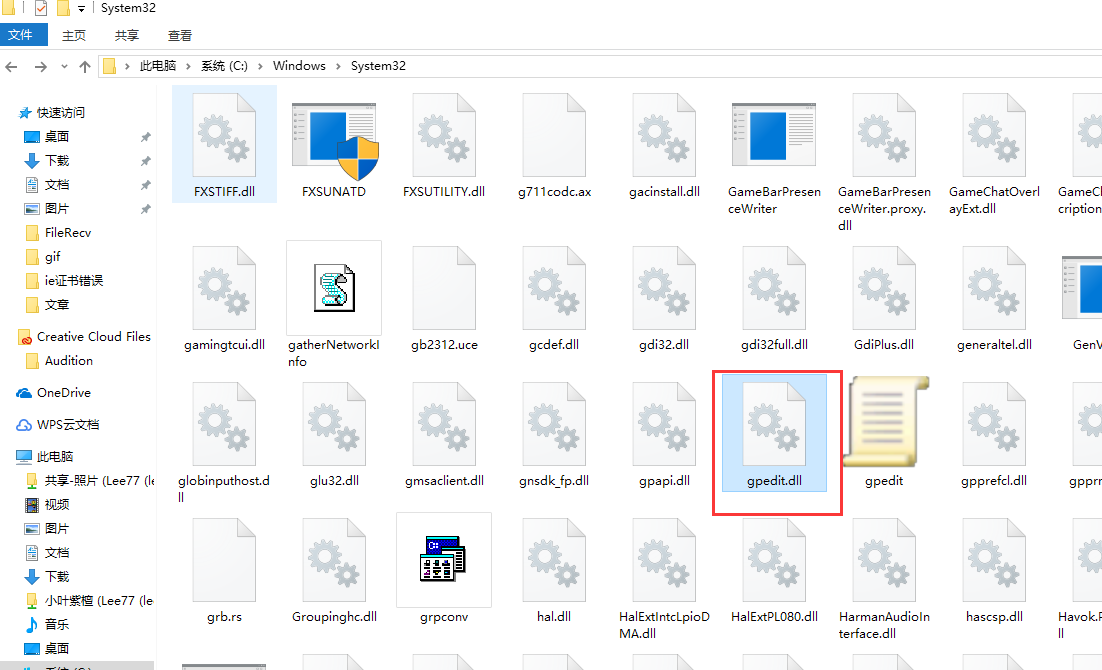
Task: Select the FXSUNATD shield icon
Action: click(x=334, y=140)
